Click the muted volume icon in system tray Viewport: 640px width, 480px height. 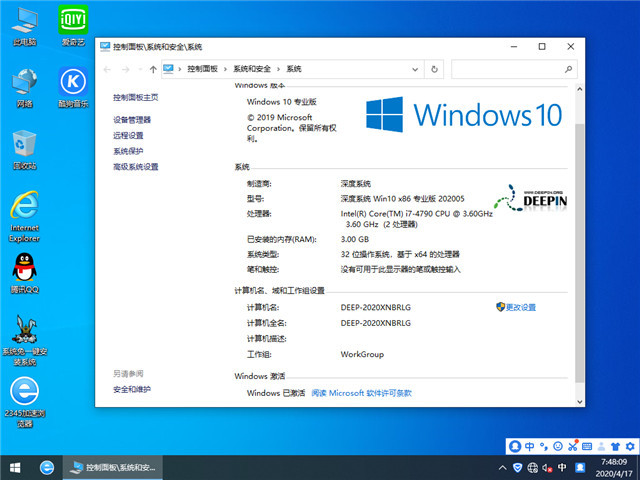click(548, 467)
